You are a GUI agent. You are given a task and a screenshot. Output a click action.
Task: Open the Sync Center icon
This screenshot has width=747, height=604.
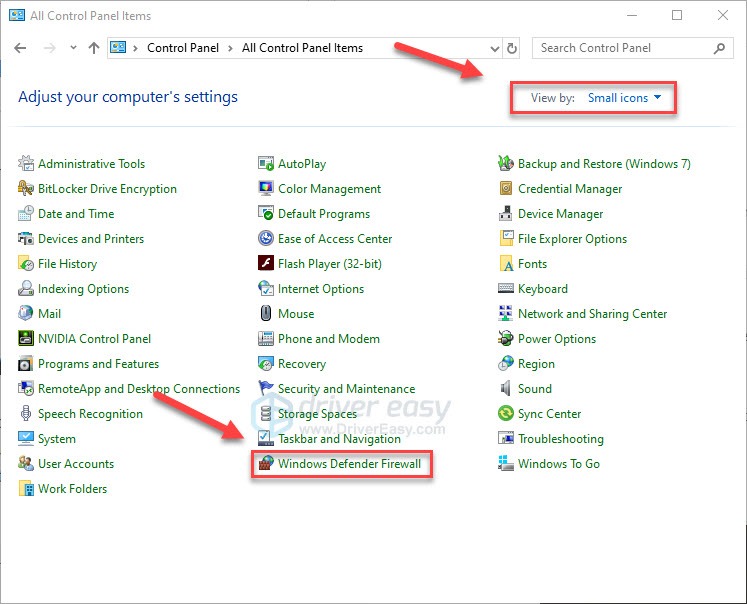click(x=506, y=413)
